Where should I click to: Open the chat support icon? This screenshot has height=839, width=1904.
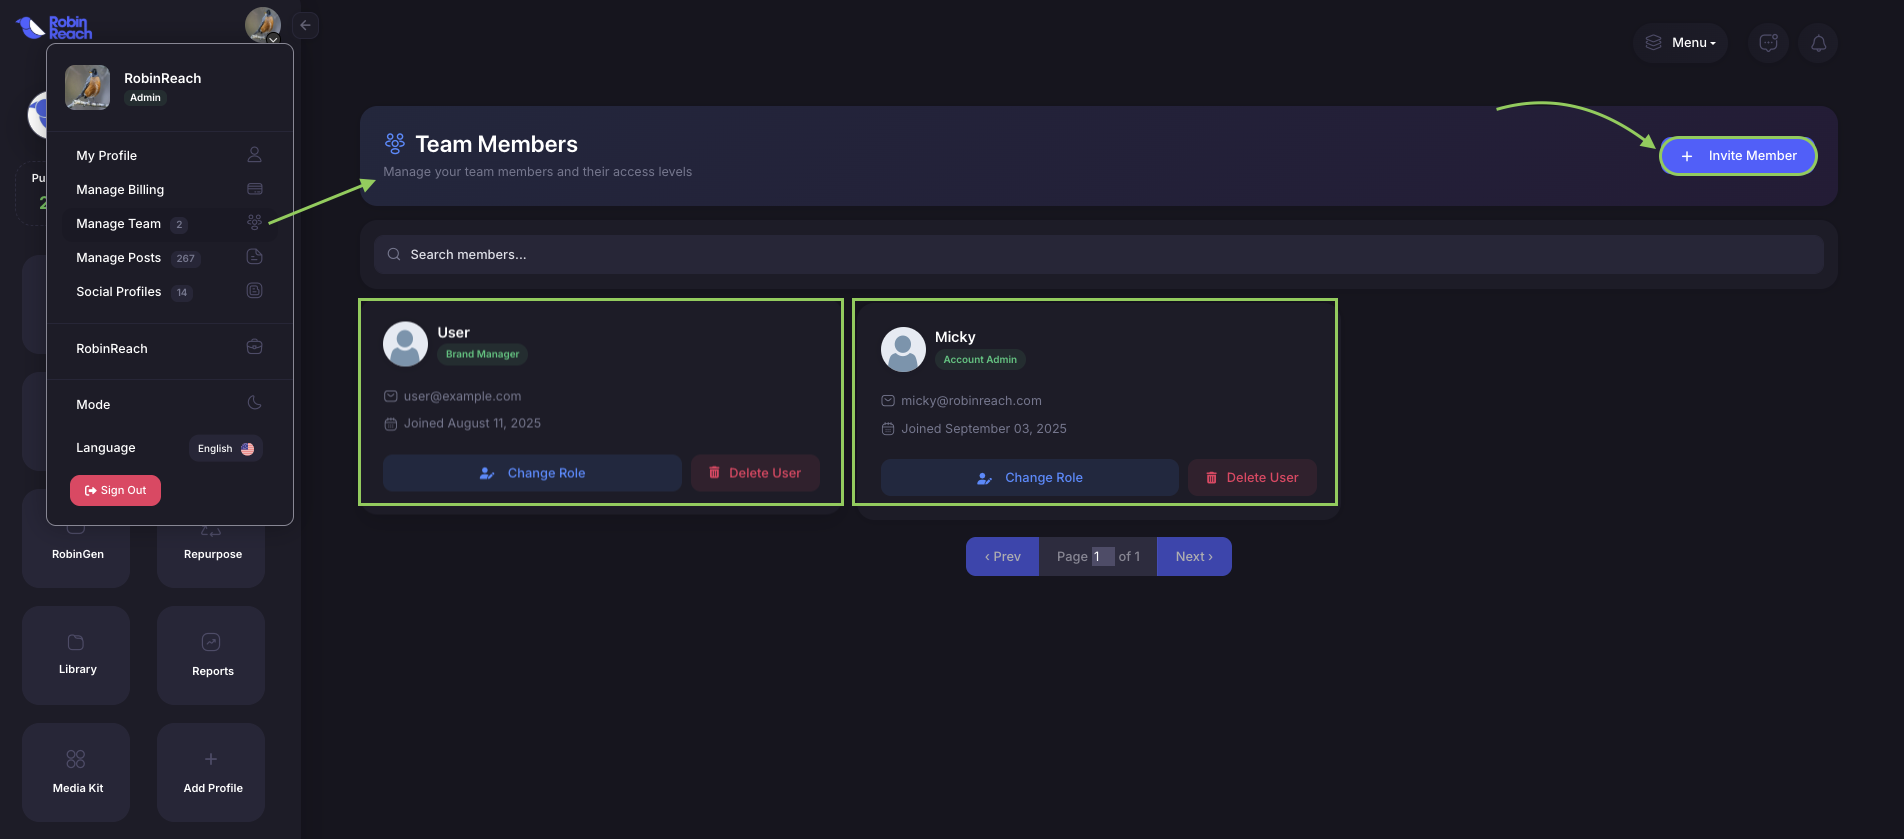coord(1768,43)
